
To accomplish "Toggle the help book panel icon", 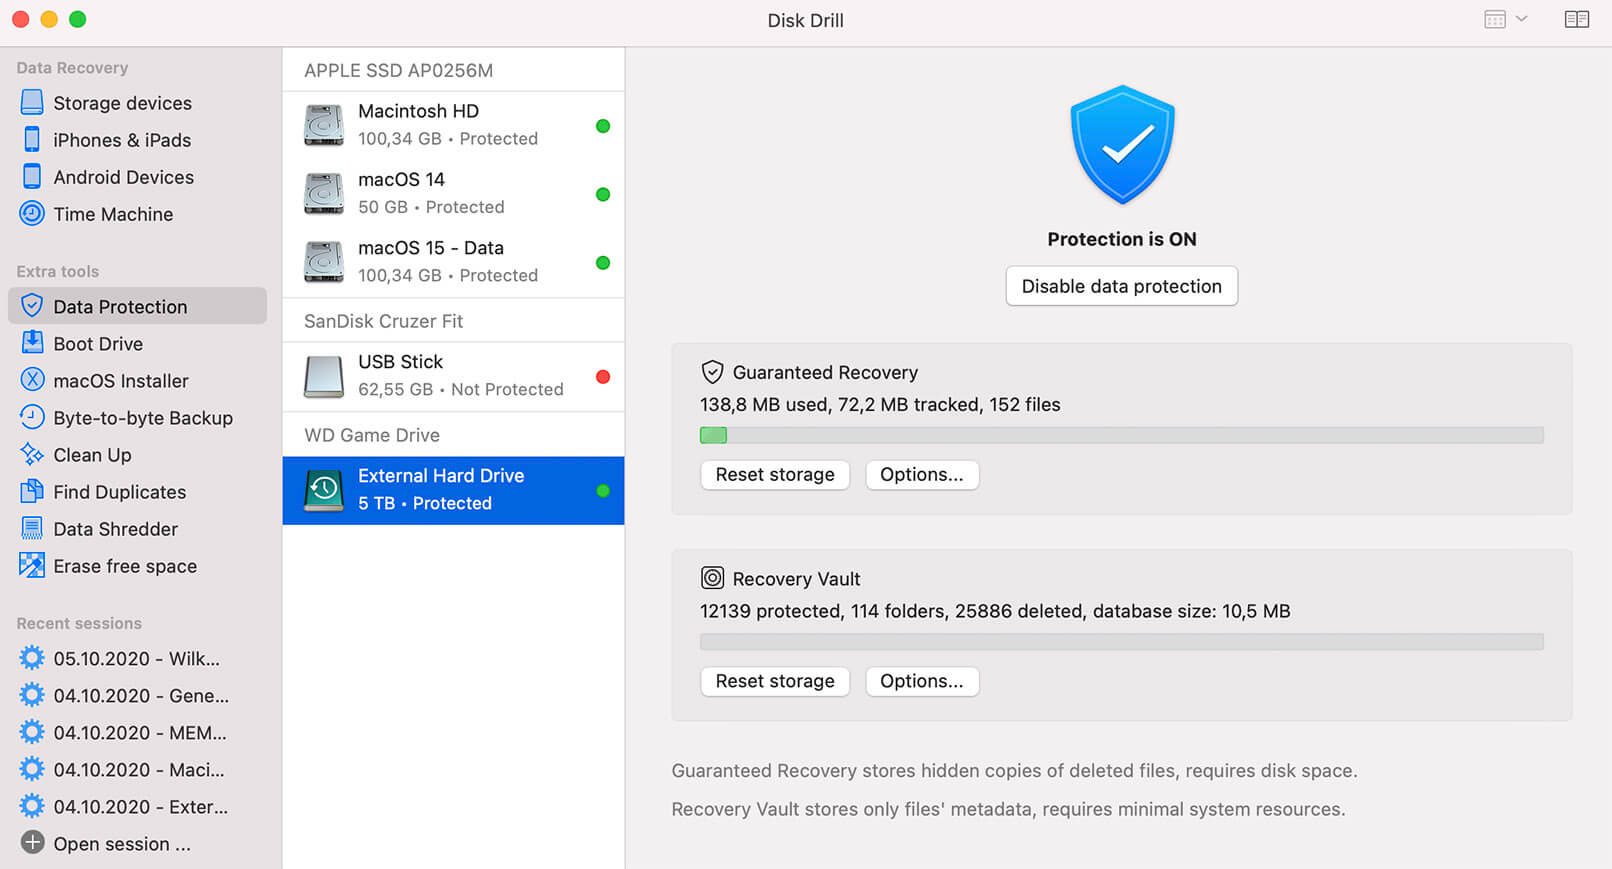I will point(1577,20).
